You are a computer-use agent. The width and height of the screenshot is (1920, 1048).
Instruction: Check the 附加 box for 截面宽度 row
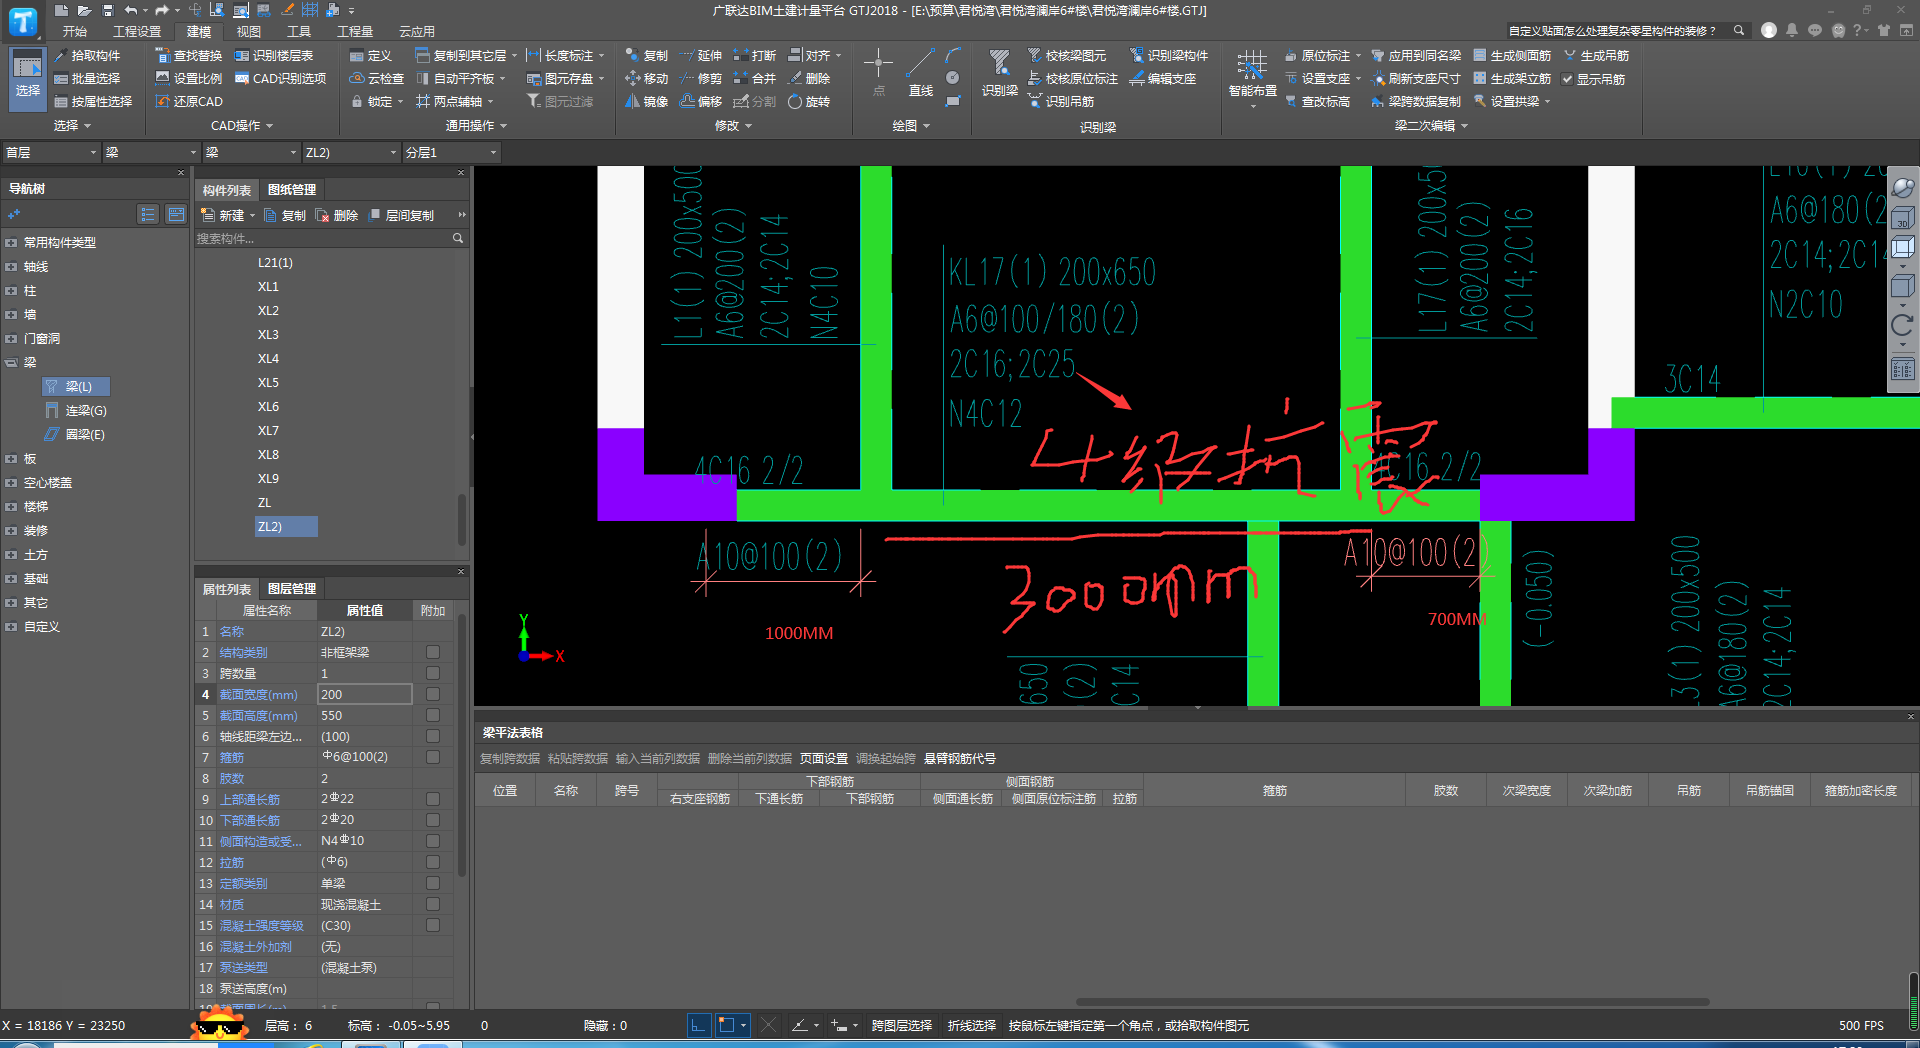click(433, 694)
